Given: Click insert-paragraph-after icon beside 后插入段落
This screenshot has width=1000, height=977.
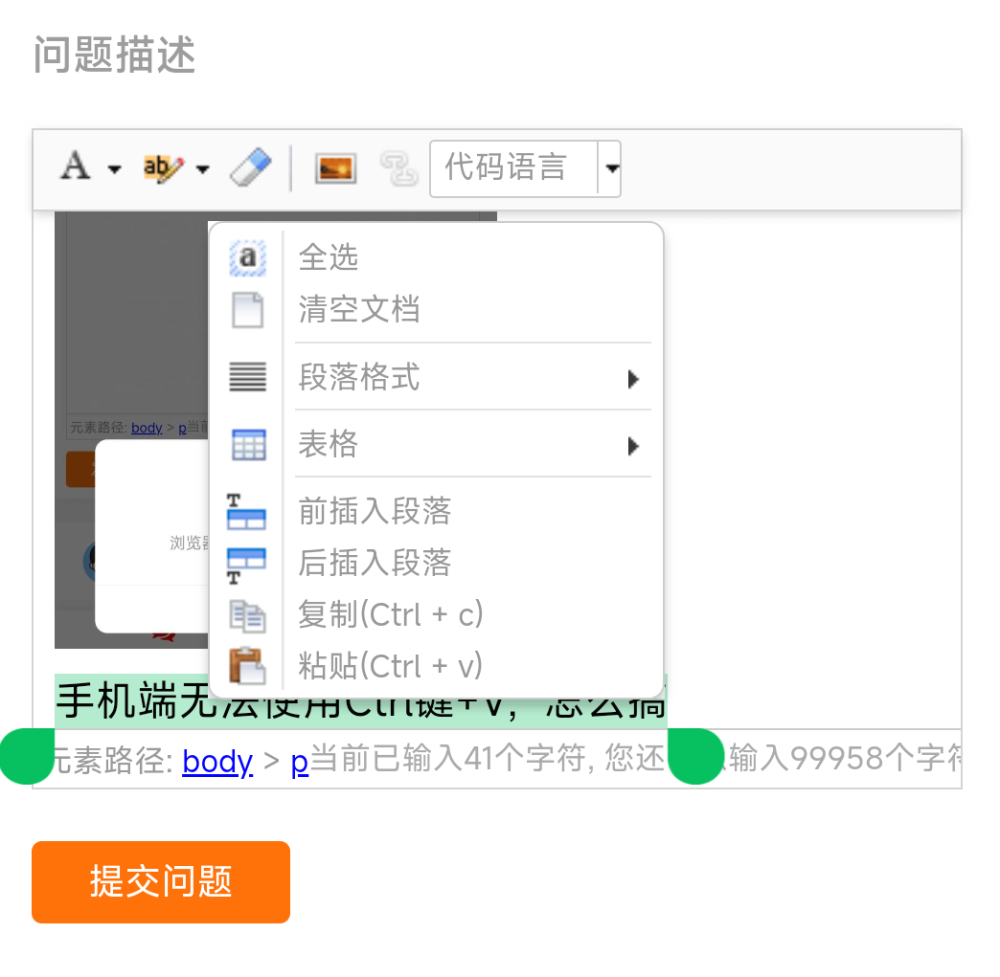Looking at the screenshot, I should [x=246, y=566].
